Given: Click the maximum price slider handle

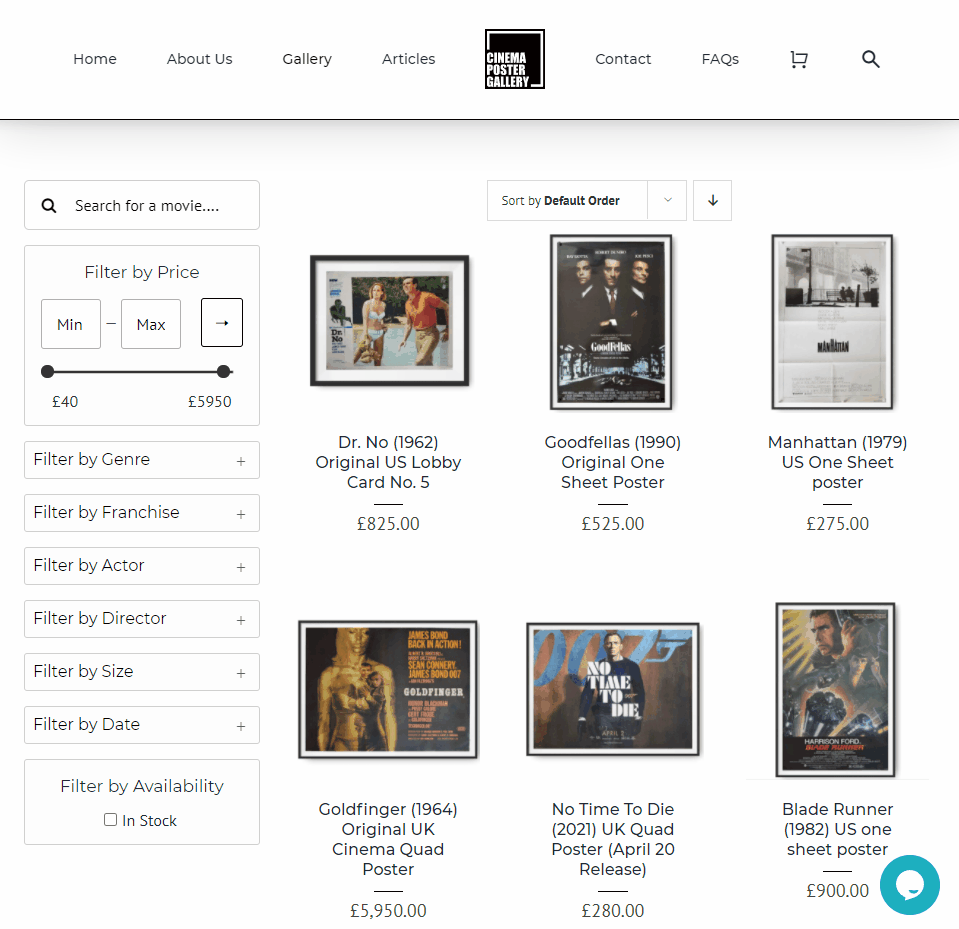Looking at the screenshot, I should click(x=224, y=371).
